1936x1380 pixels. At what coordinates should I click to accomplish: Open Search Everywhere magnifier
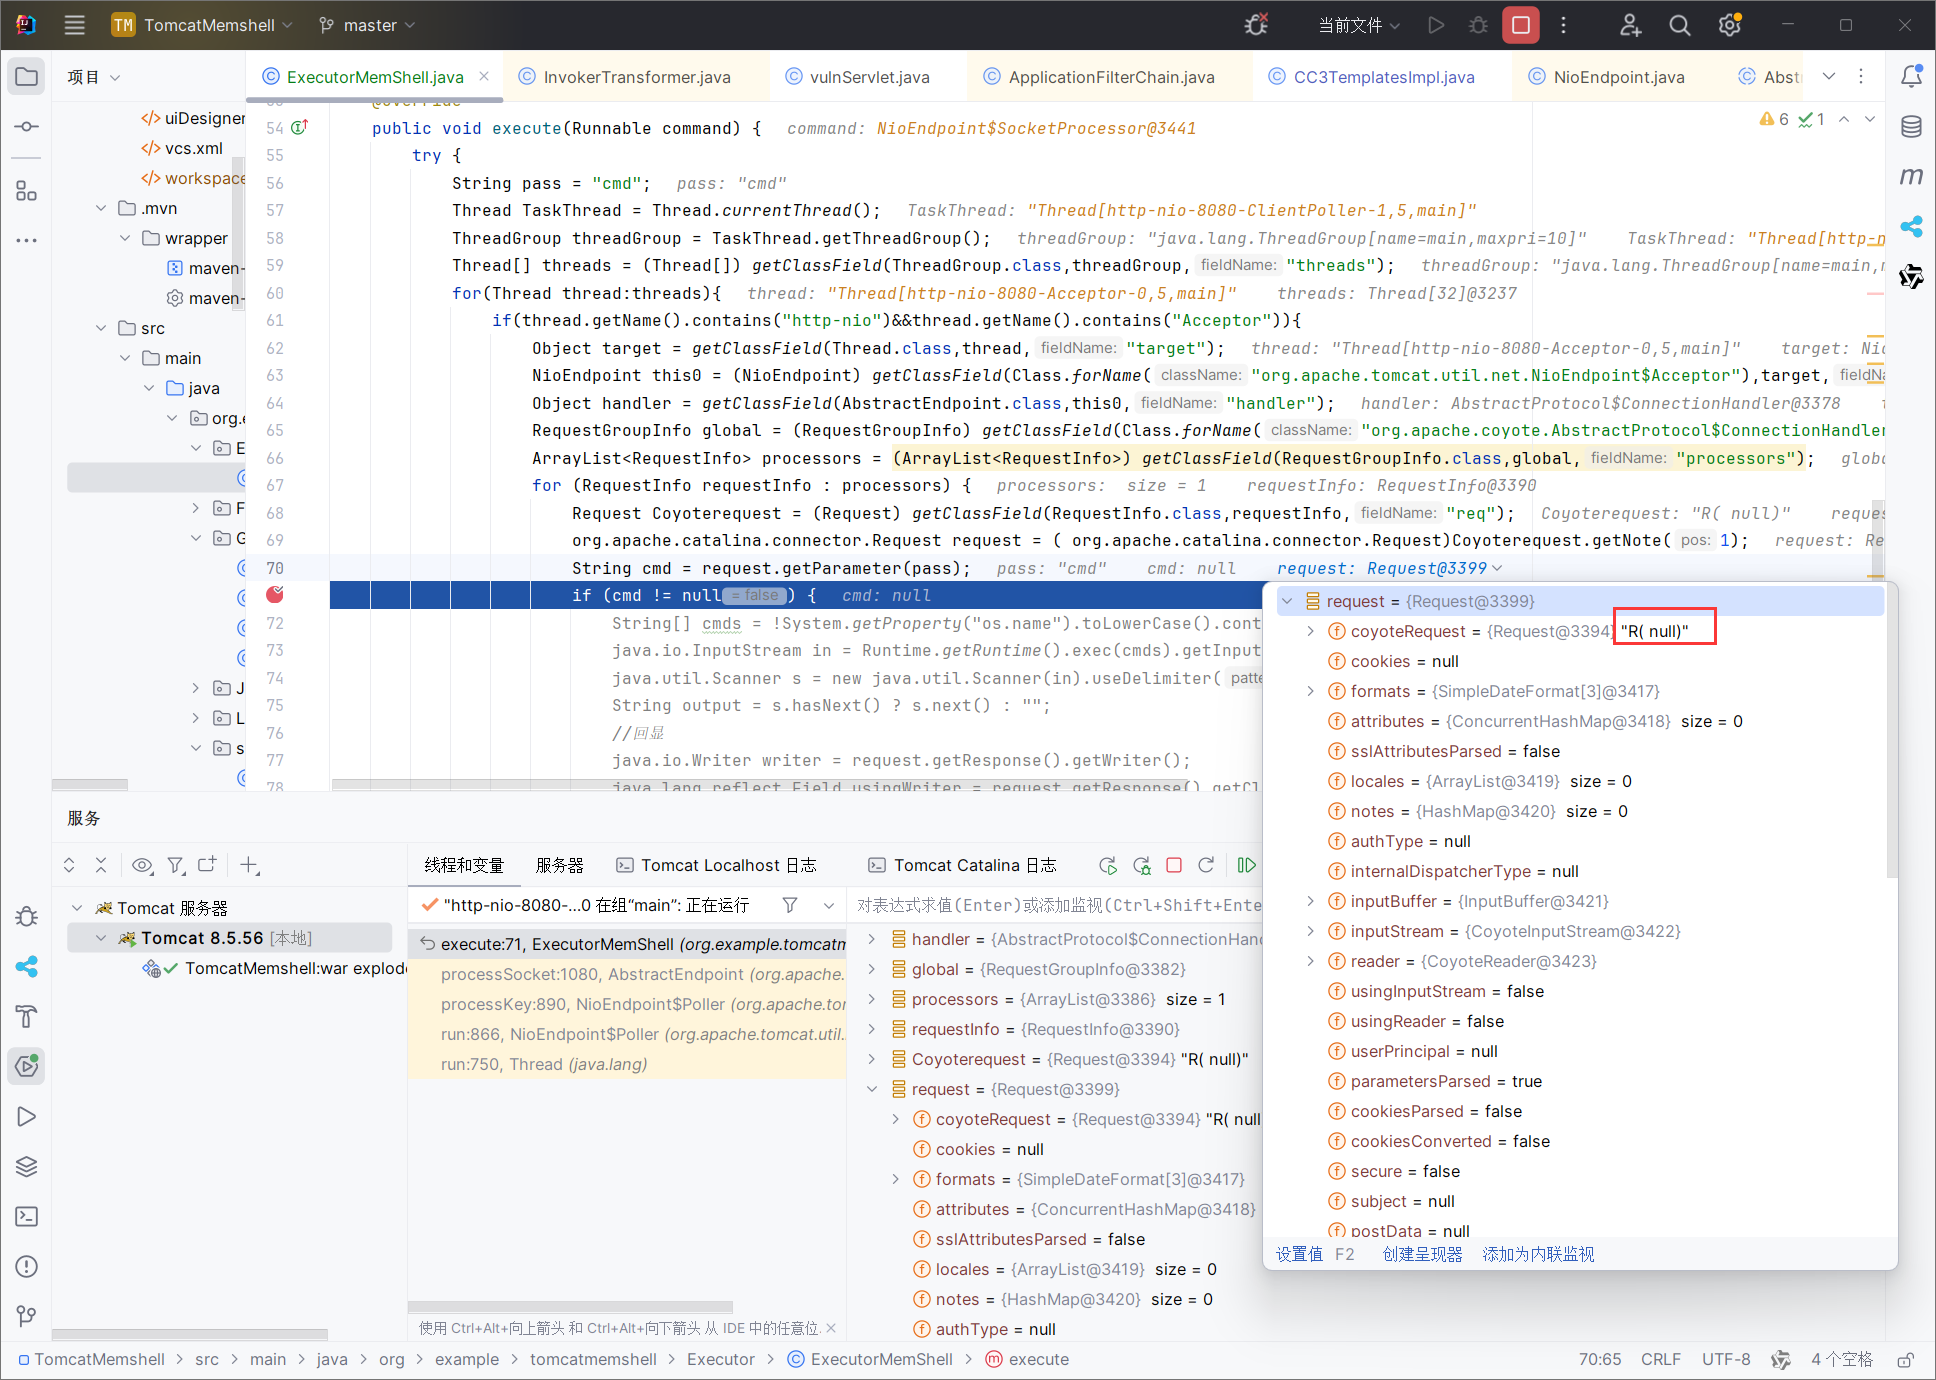(x=1680, y=25)
